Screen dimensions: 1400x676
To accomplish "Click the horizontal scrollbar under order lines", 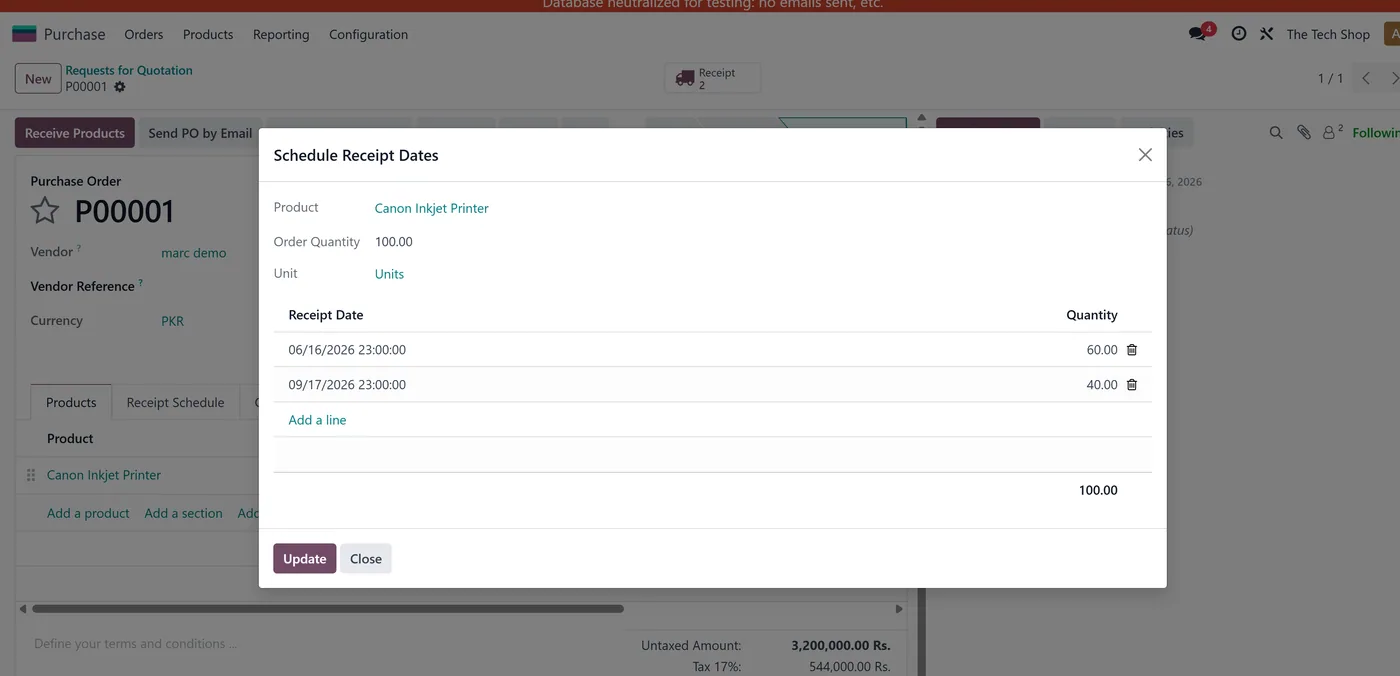I will coord(328,608).
